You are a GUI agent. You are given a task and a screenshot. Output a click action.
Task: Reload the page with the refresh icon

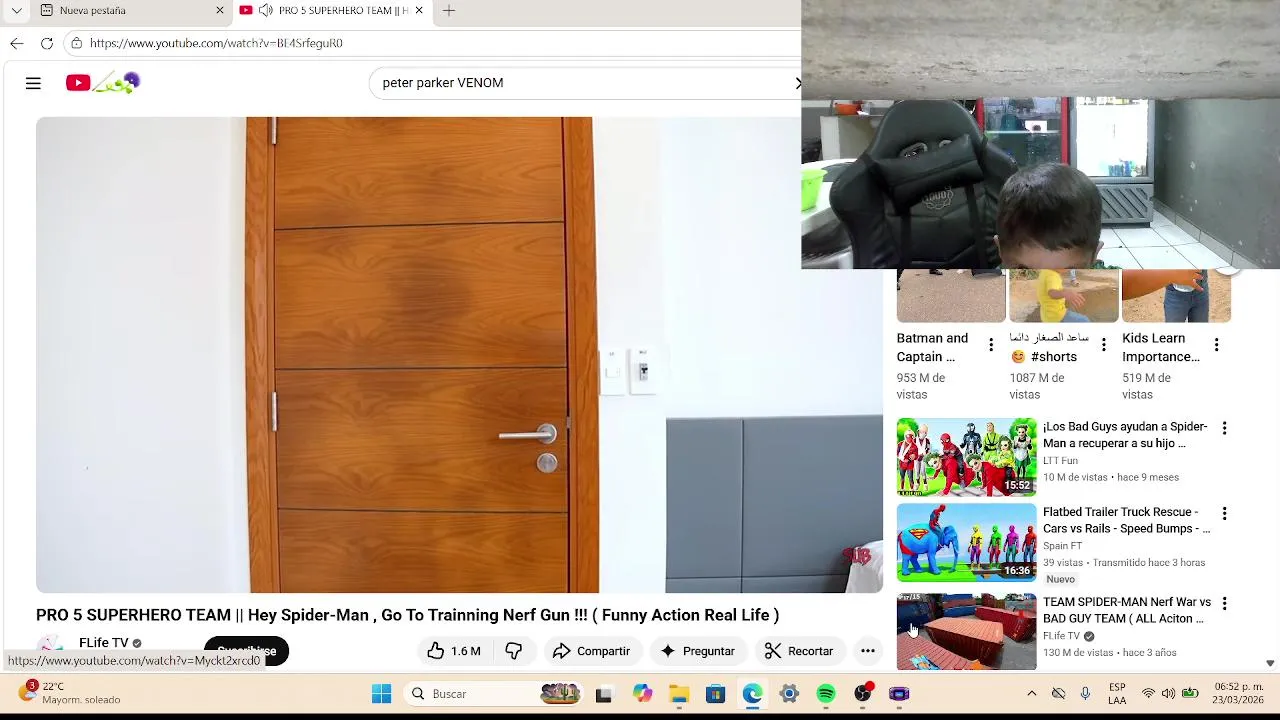coord(47,43)
